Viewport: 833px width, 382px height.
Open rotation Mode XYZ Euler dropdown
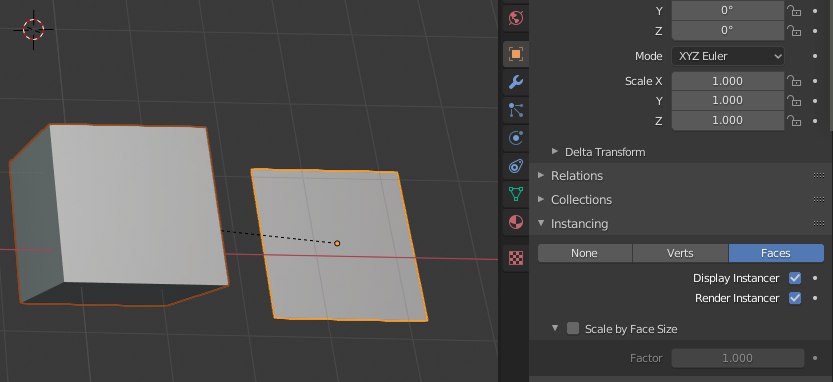pos(728,56)
